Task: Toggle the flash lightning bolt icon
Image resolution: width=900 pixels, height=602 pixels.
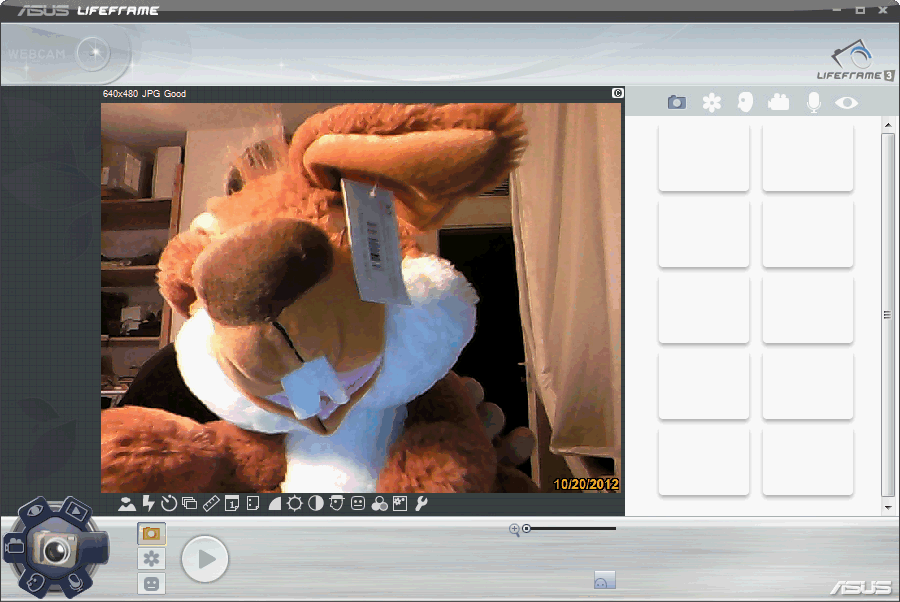Action: (148, 503)
